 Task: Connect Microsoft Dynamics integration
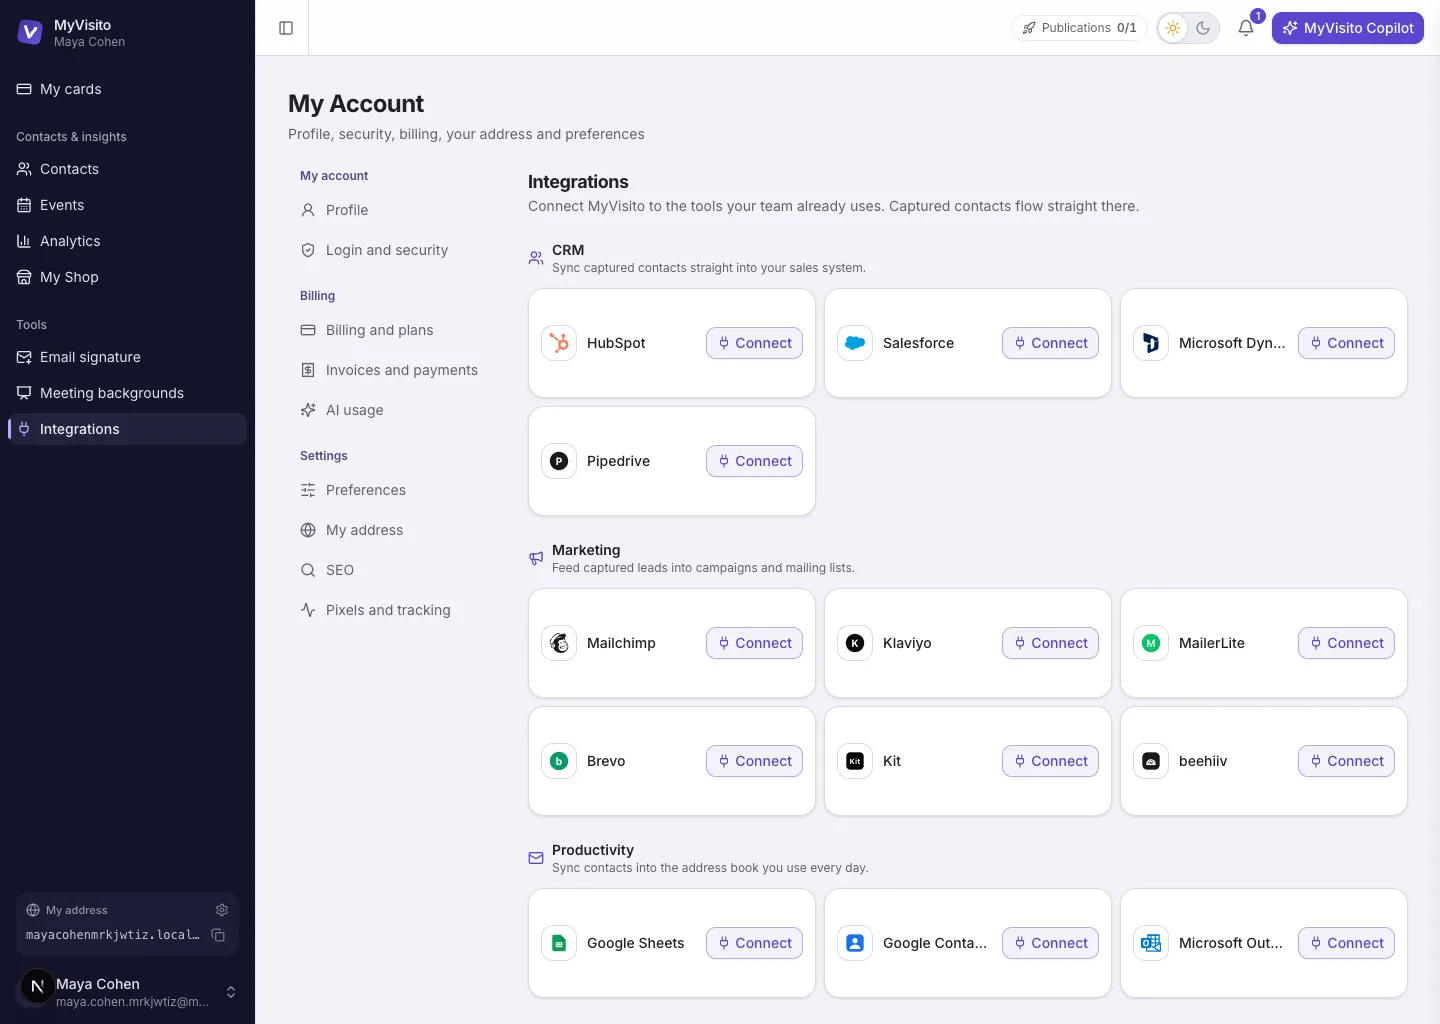[x=1346, y=343]
